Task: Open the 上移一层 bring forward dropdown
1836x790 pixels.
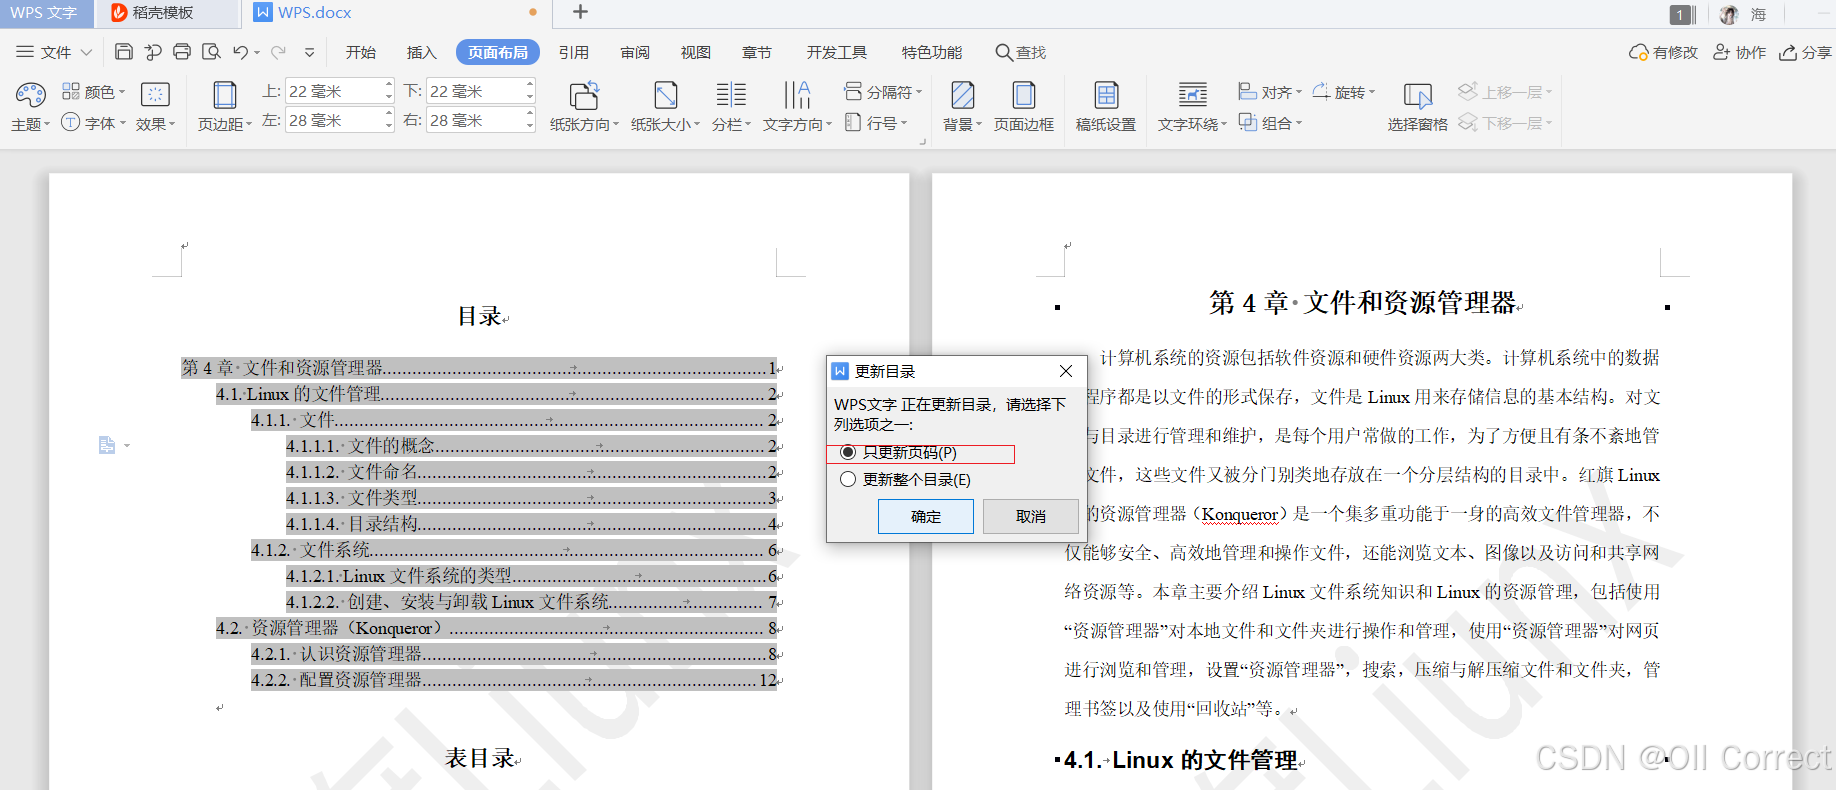Action: (x=1505, y=92)
